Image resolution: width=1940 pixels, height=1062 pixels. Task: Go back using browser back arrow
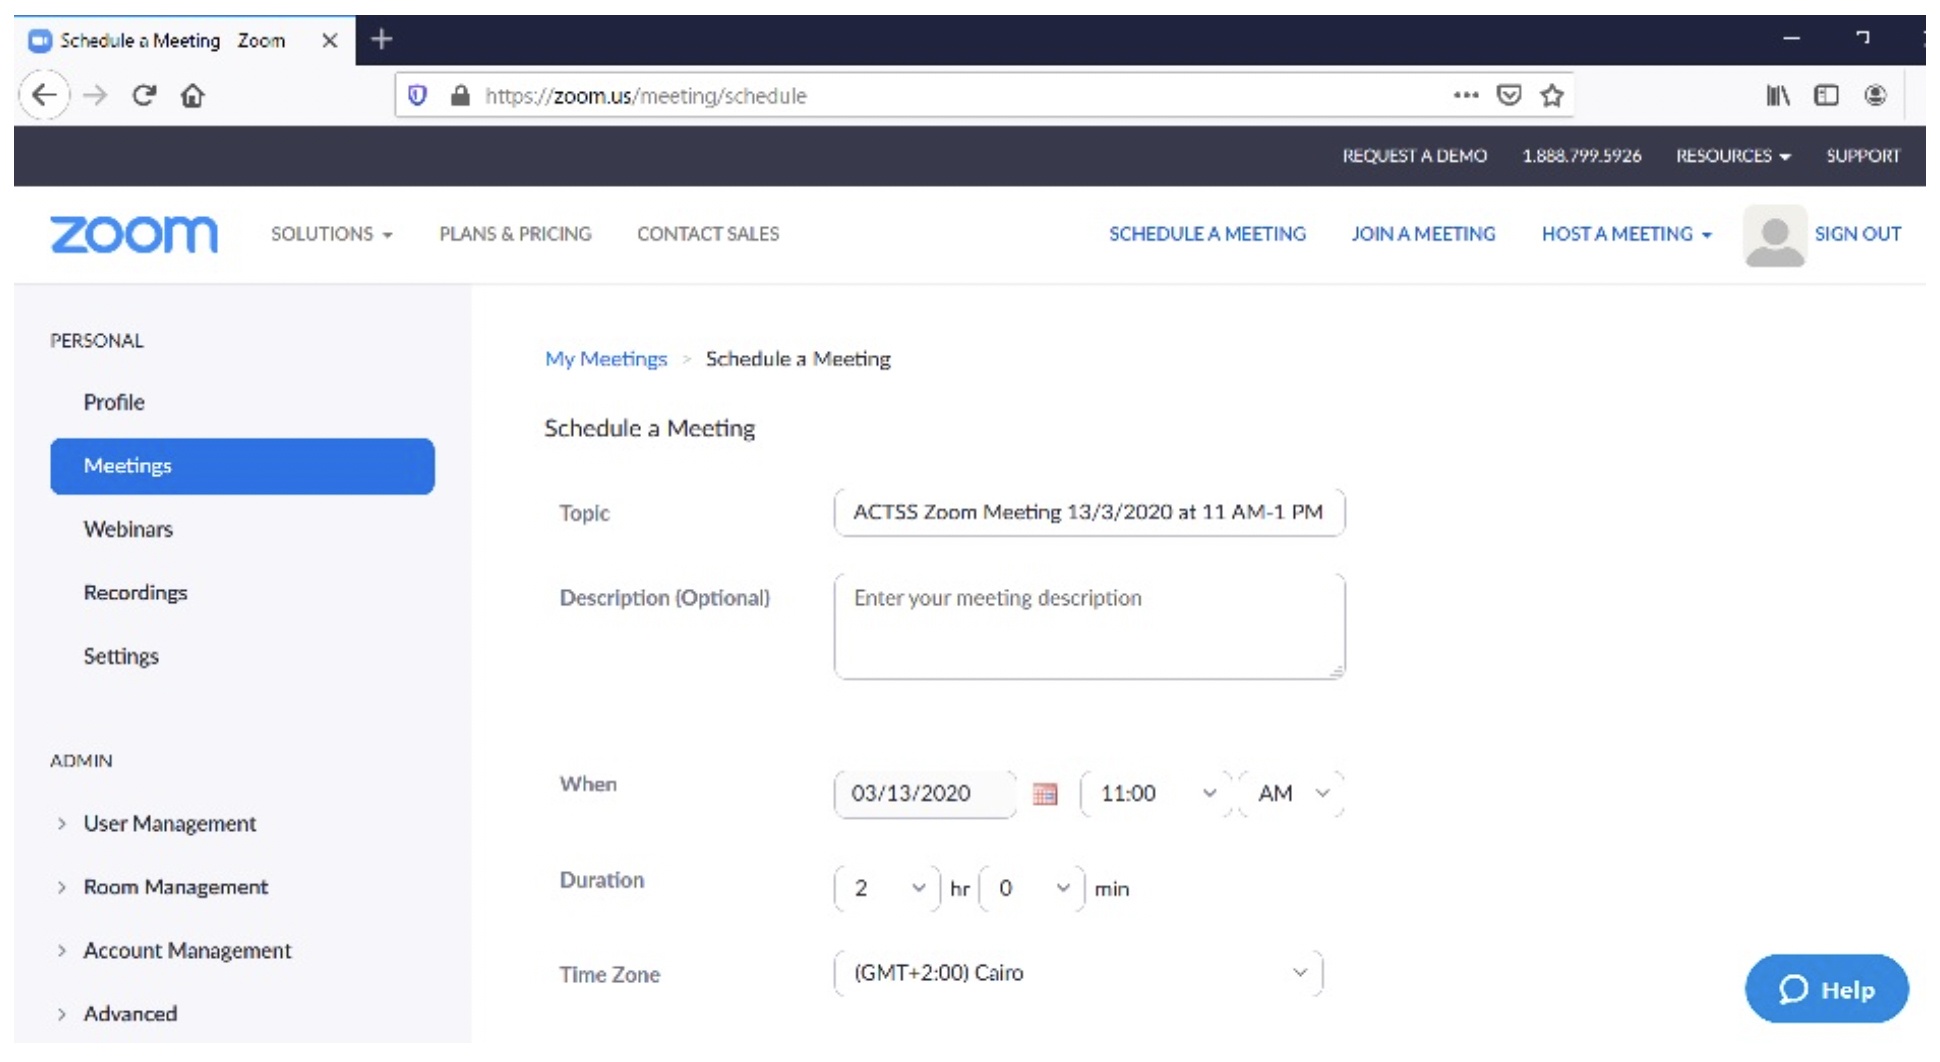44,96
